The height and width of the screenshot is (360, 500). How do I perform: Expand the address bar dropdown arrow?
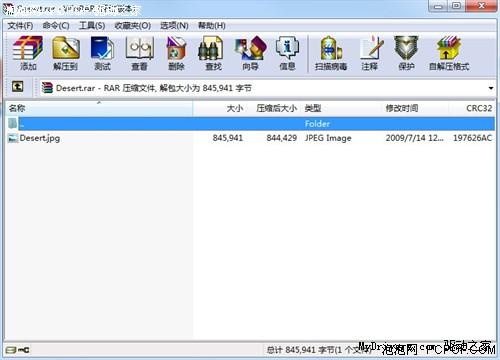click(x=490, y=88)
